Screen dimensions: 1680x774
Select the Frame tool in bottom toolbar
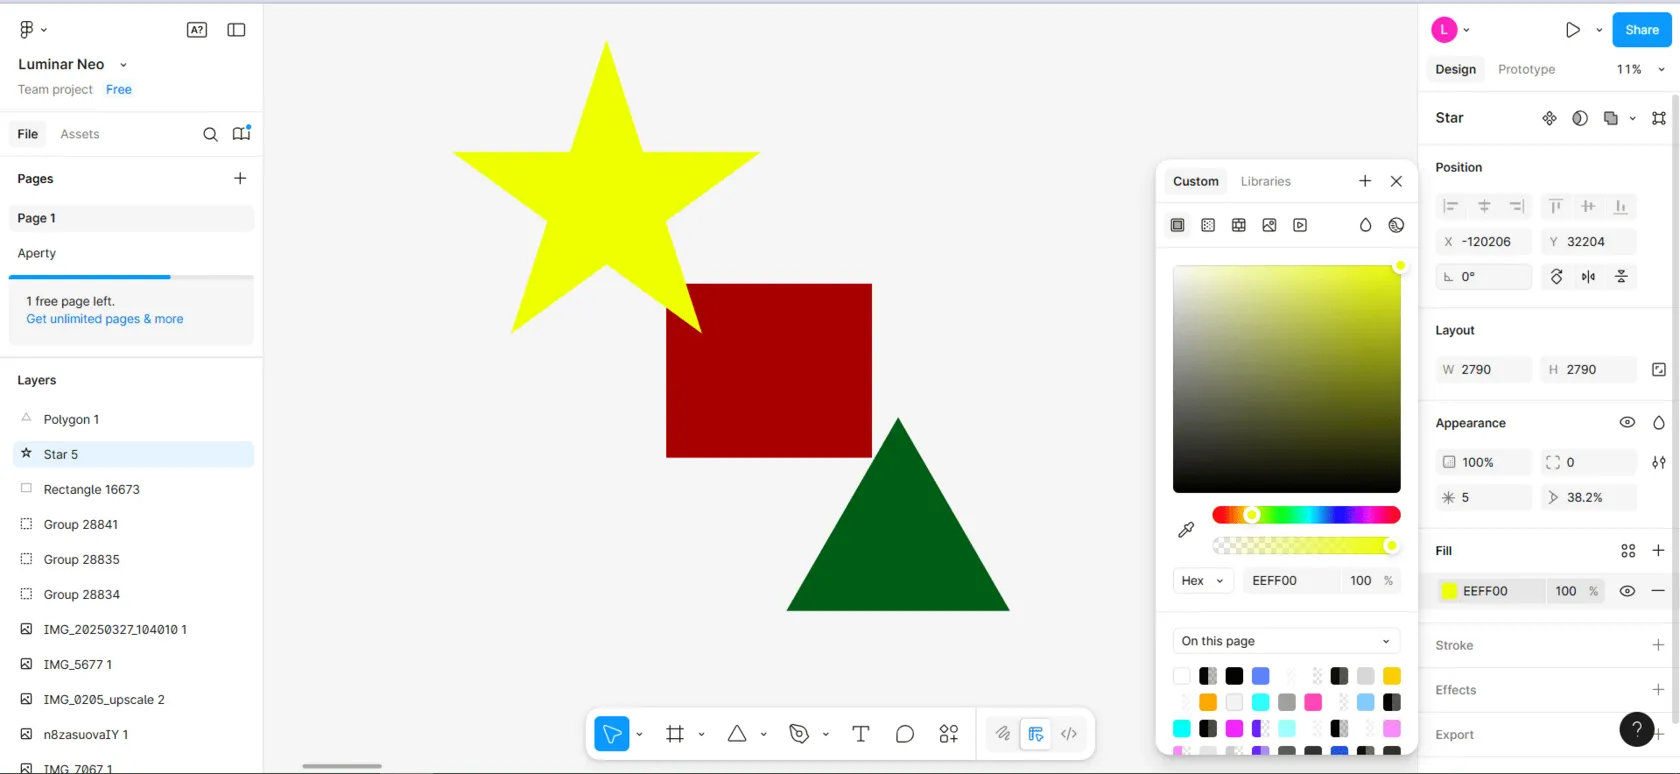[x=675, y=734]
